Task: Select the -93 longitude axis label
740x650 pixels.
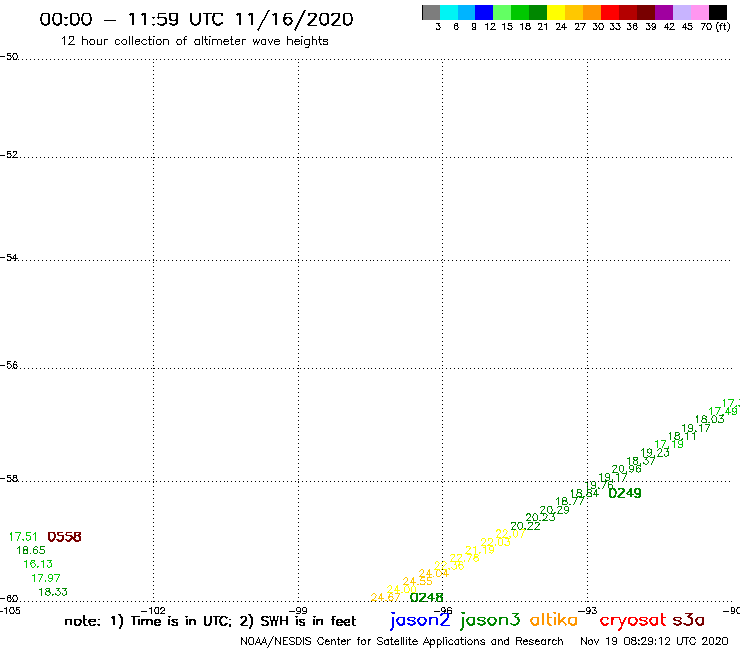Action: tap(587, 611)
